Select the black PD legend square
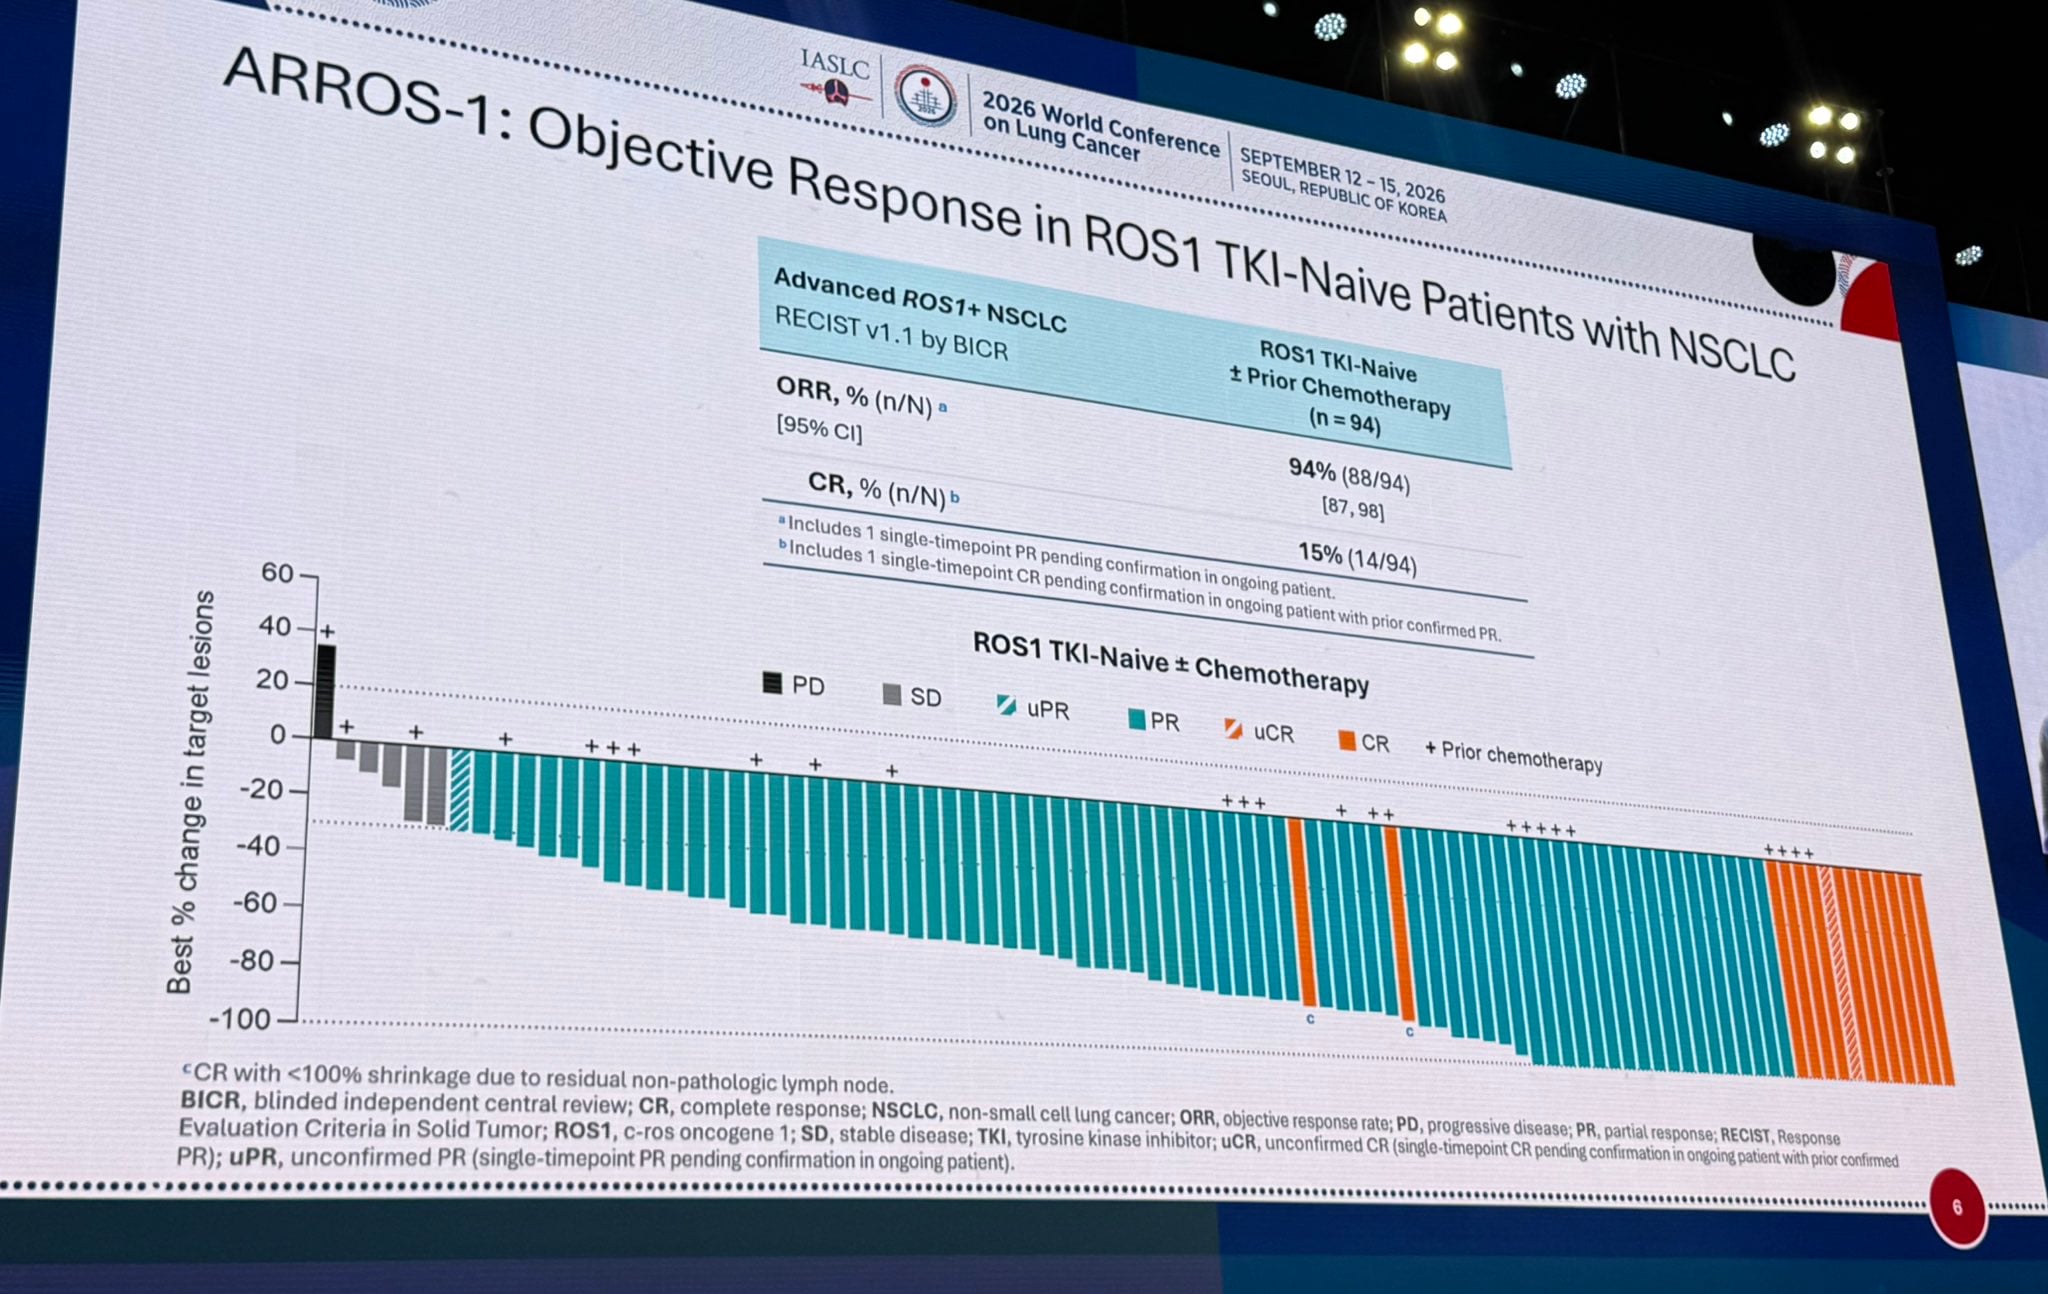 [772, 683]
